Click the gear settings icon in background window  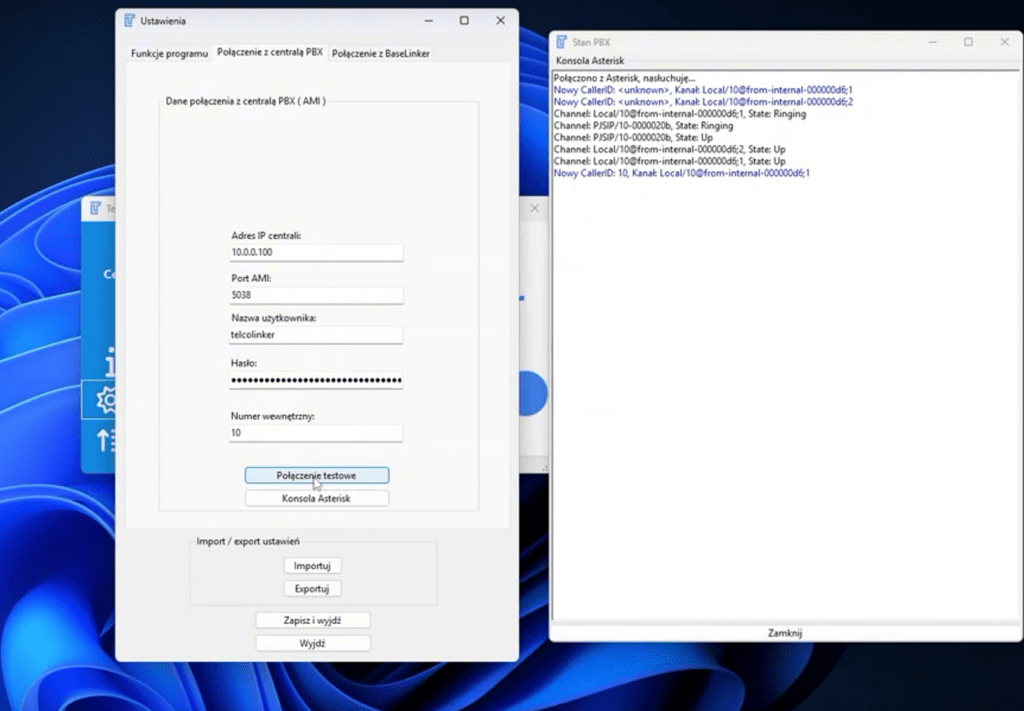103,401
